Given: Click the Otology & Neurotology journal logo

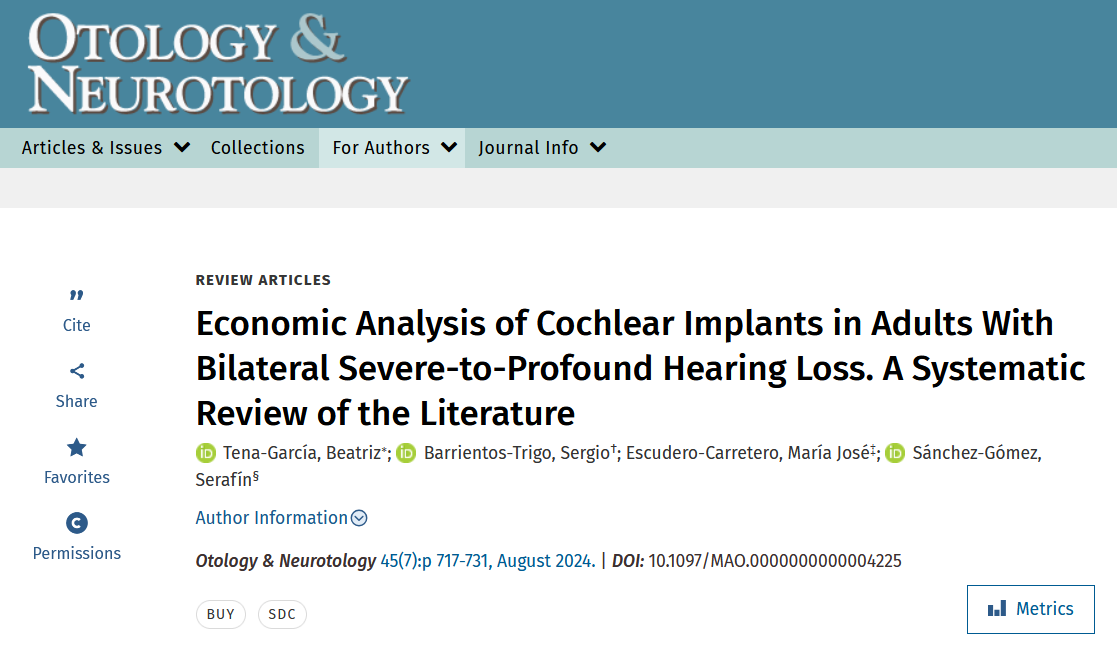Looking at the screenshot, I should tap(218, 63).
